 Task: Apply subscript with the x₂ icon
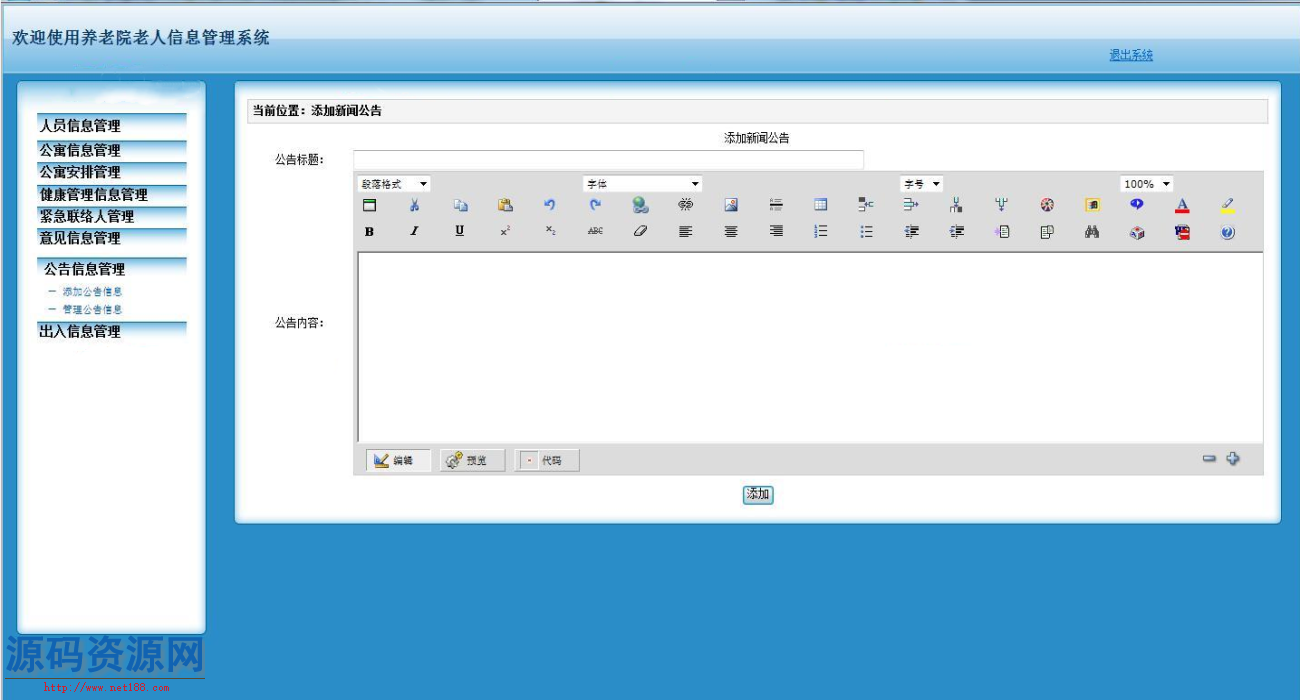[550, 231]
